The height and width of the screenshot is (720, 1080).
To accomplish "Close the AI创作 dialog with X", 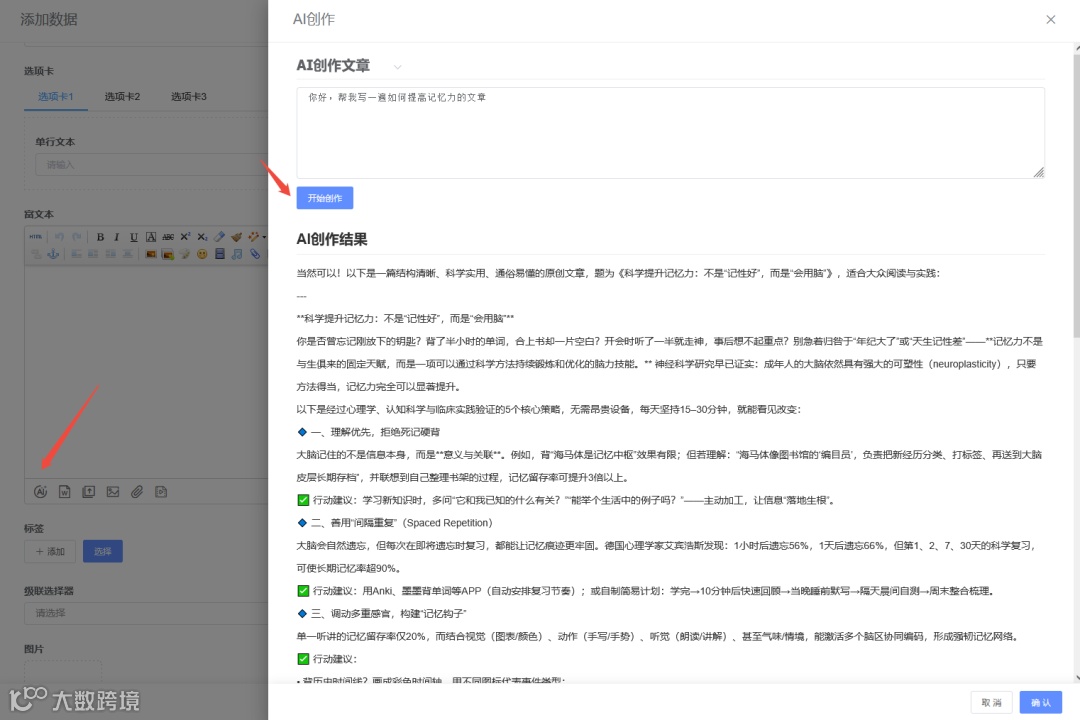I will coord(1050,19).
